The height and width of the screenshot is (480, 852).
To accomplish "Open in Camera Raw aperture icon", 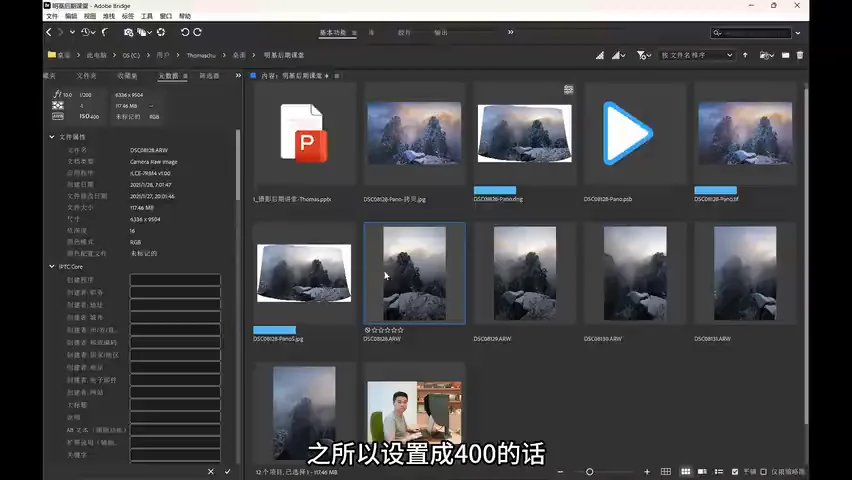I will click(161, 33).
